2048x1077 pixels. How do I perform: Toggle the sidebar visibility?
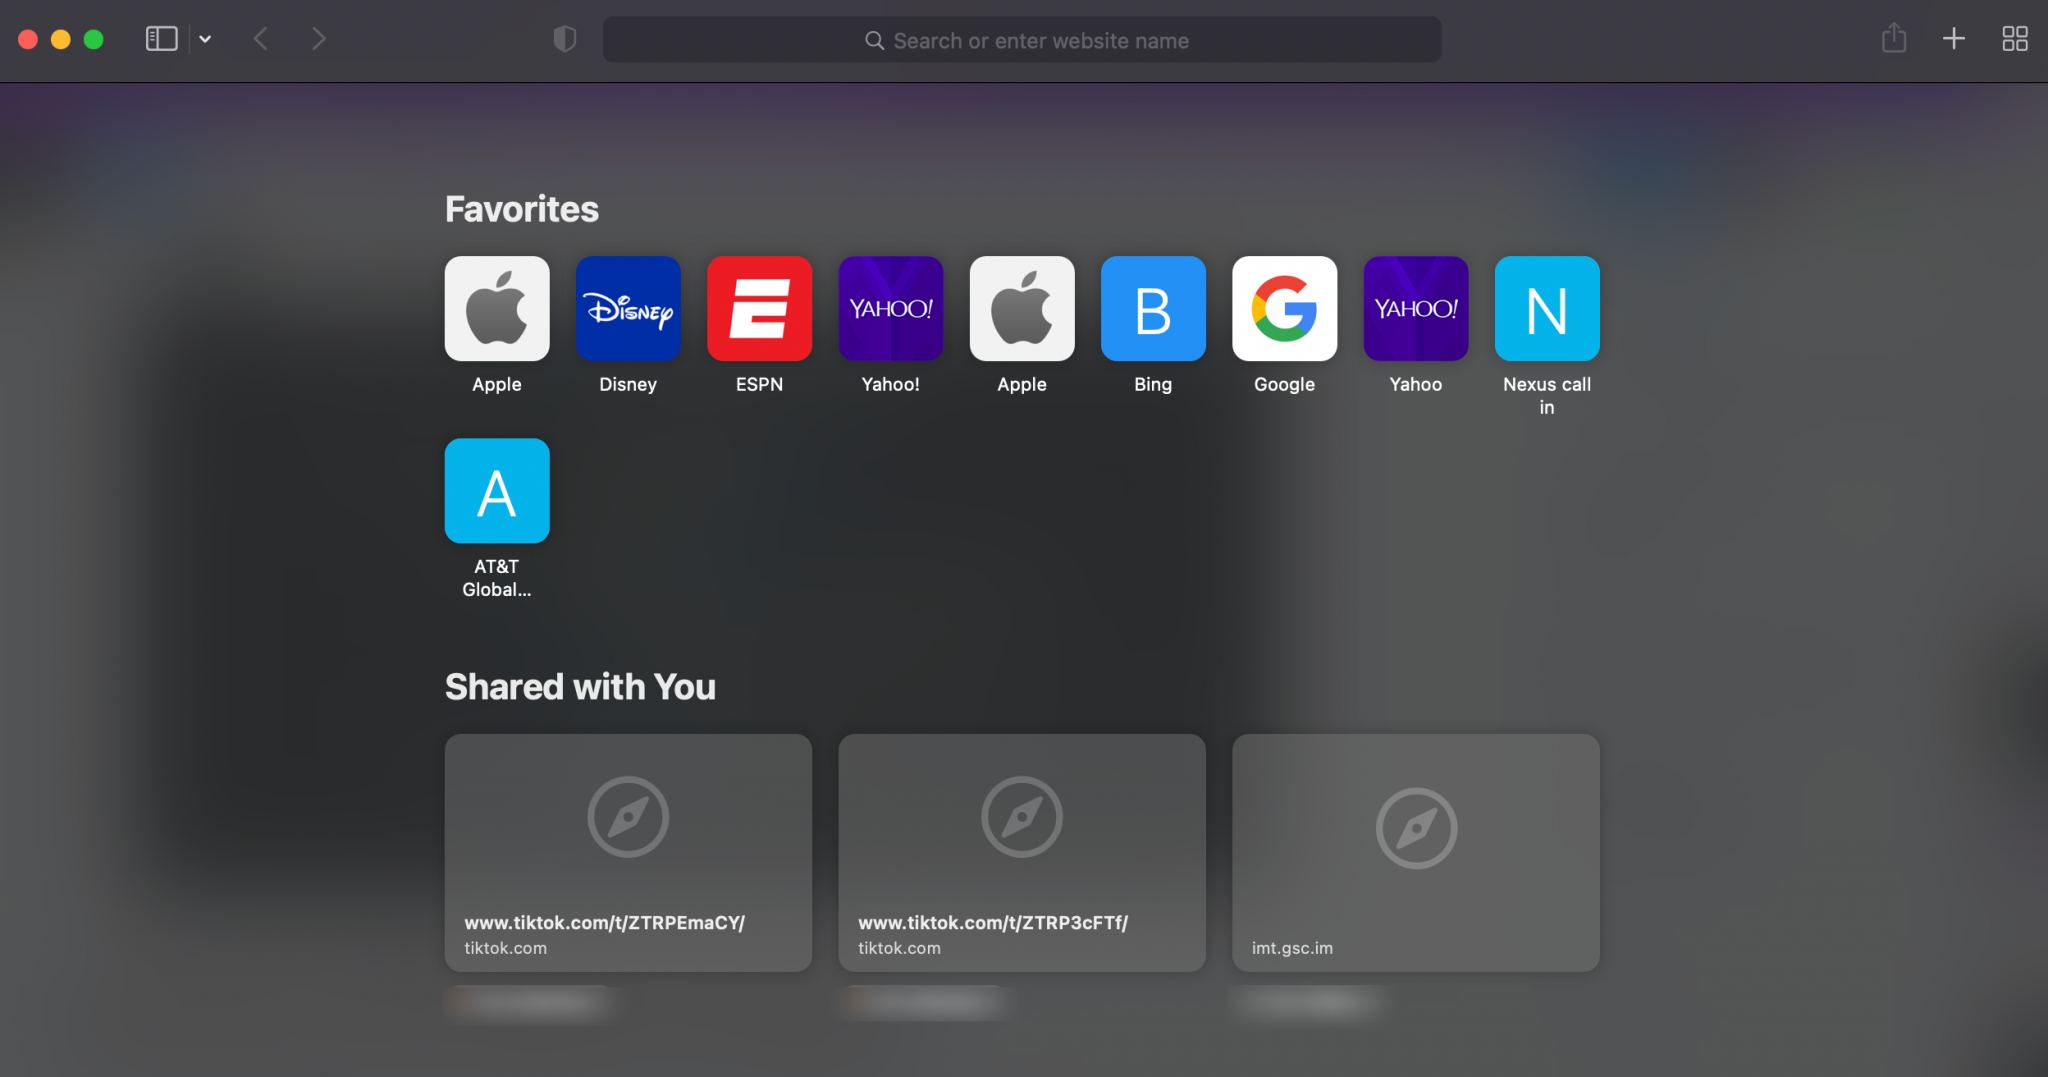pyautogui.click(x=162, y=38)
